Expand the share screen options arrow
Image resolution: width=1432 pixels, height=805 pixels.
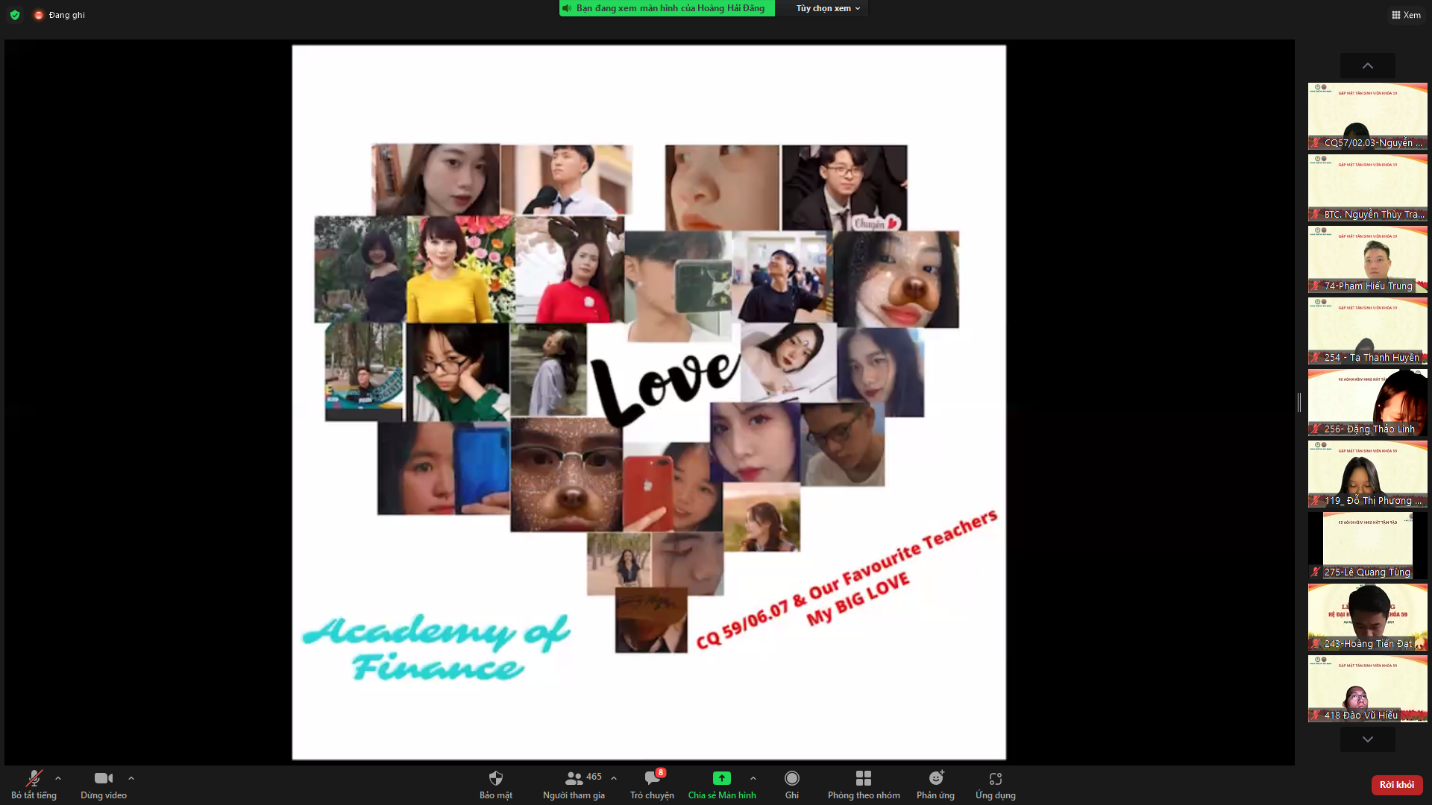[x=753, y=778]
